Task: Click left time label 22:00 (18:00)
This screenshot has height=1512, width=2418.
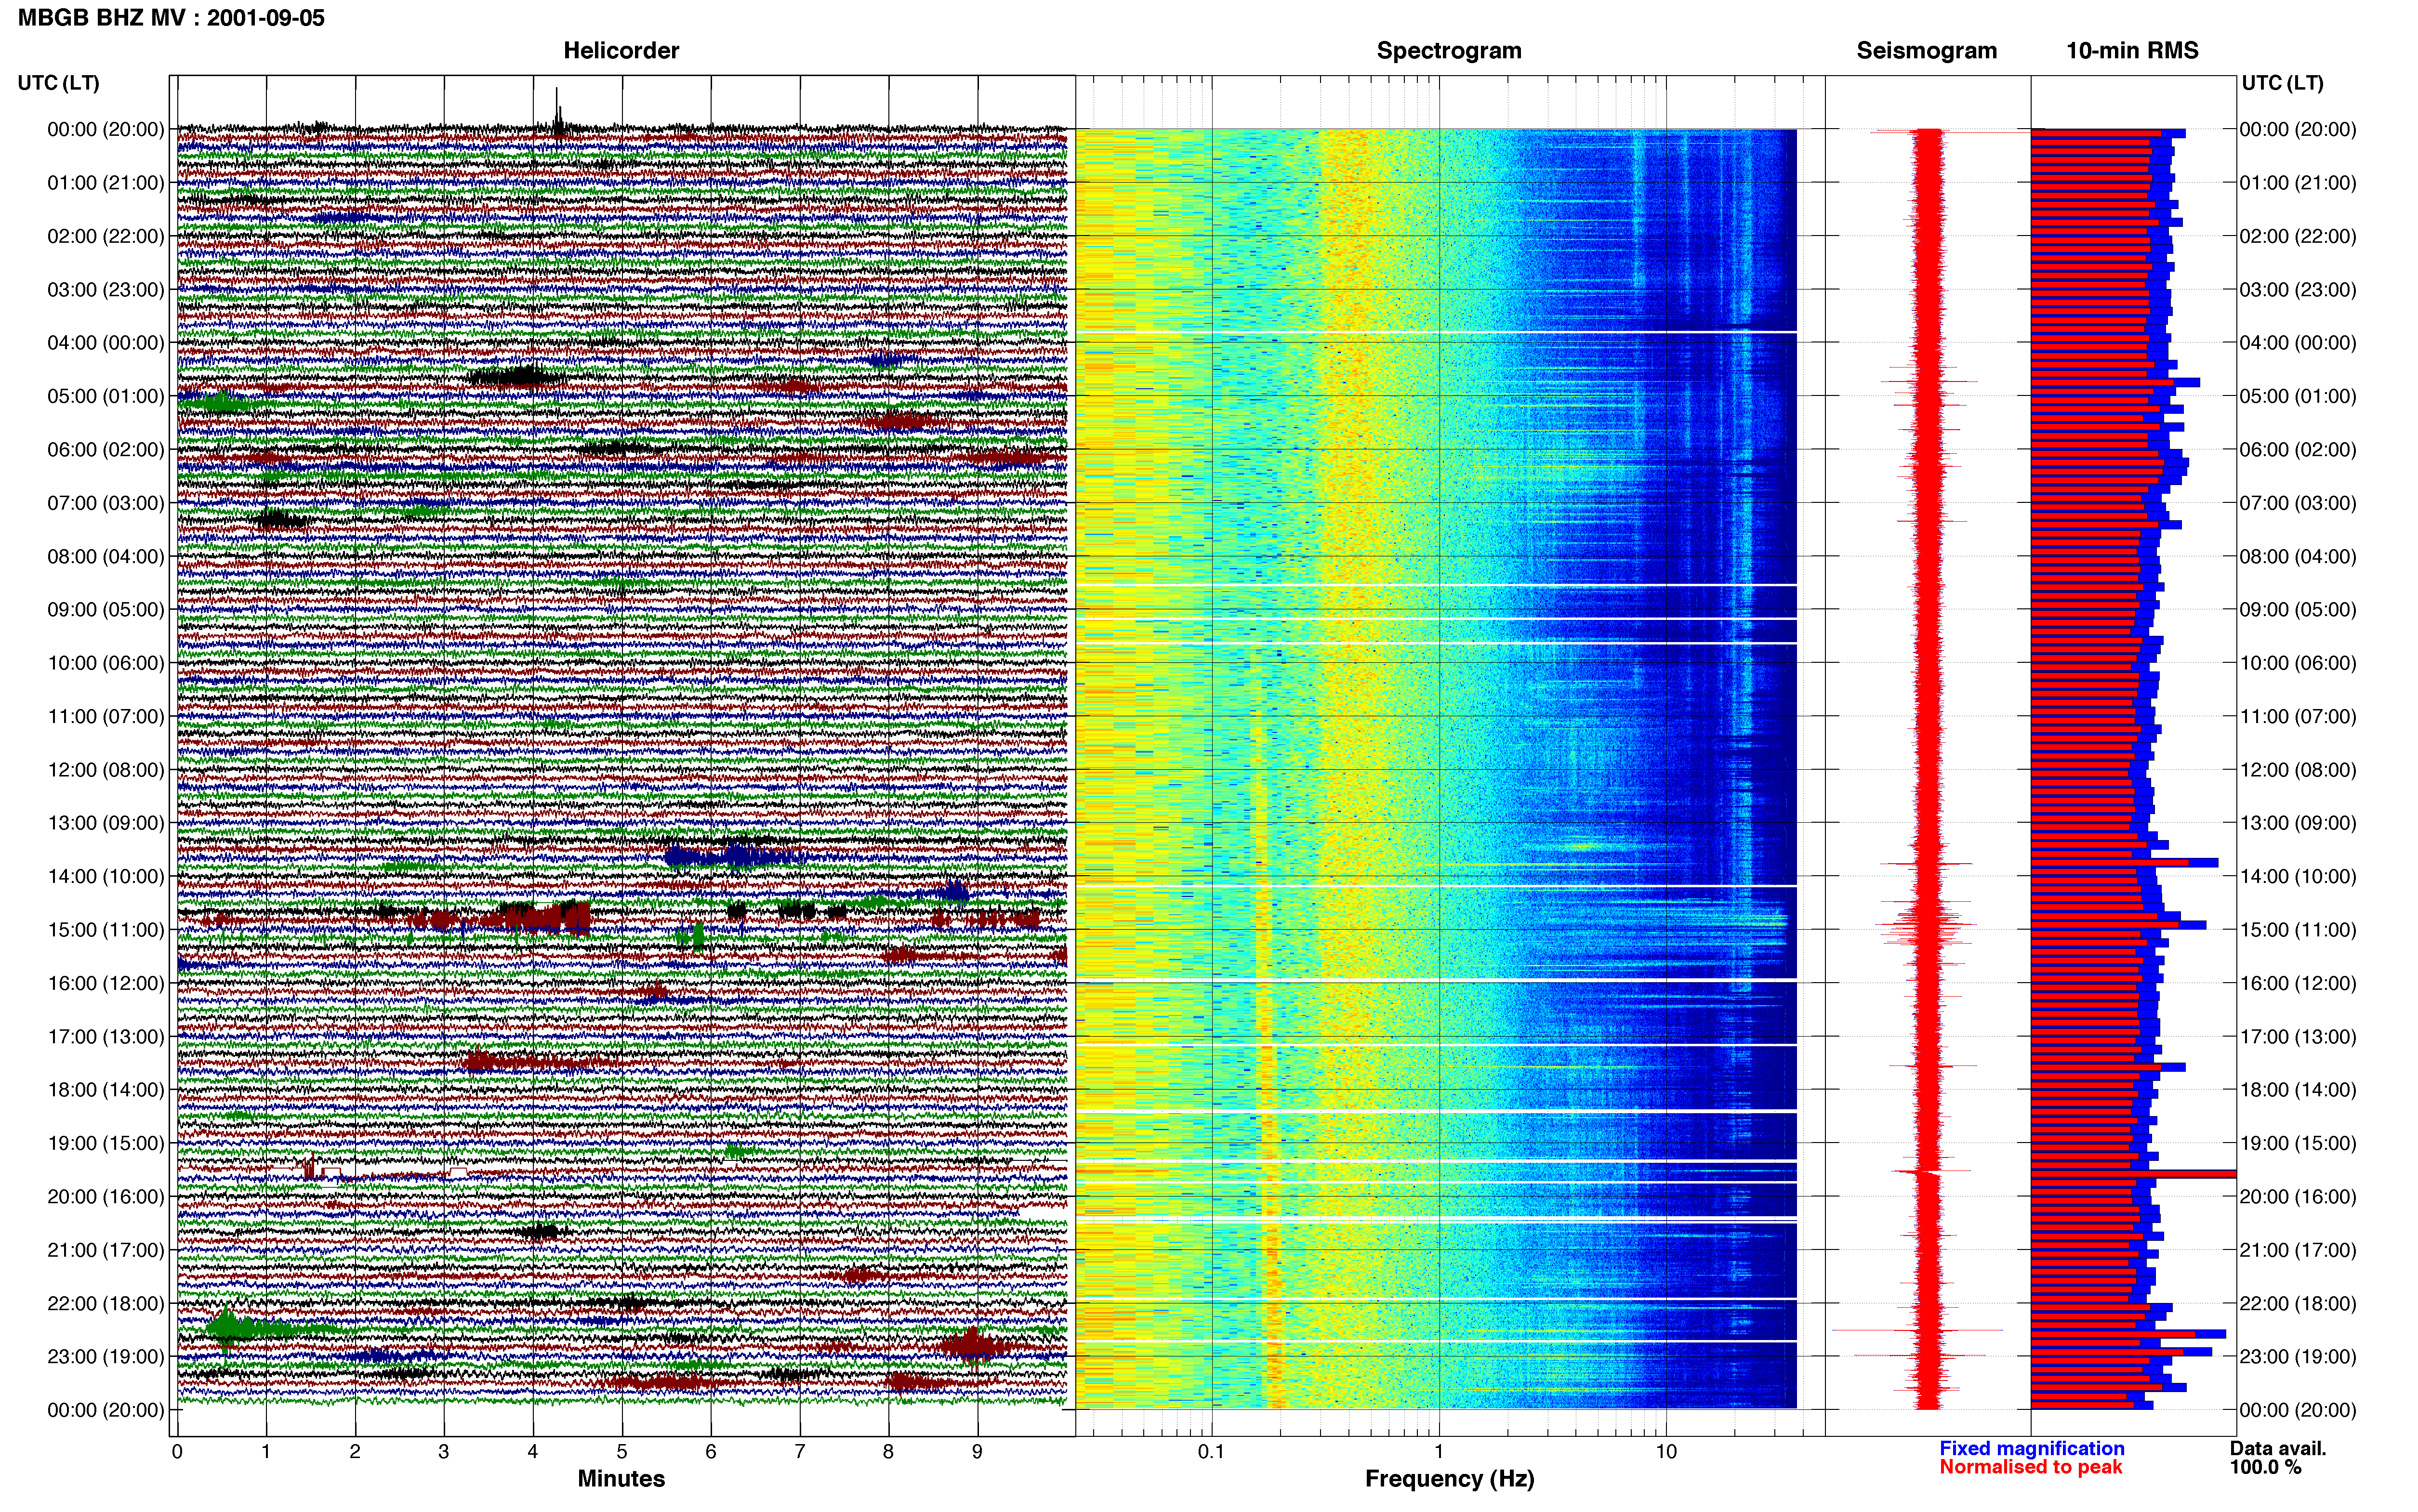Action: 106,1303
